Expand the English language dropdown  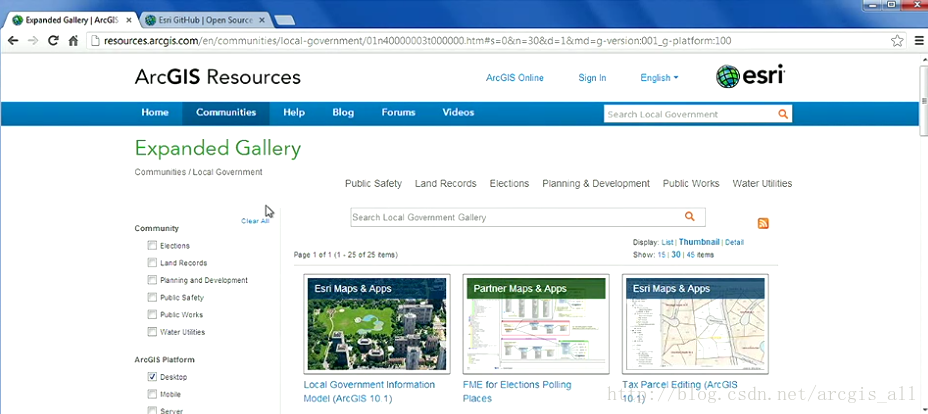pos(659,78)
